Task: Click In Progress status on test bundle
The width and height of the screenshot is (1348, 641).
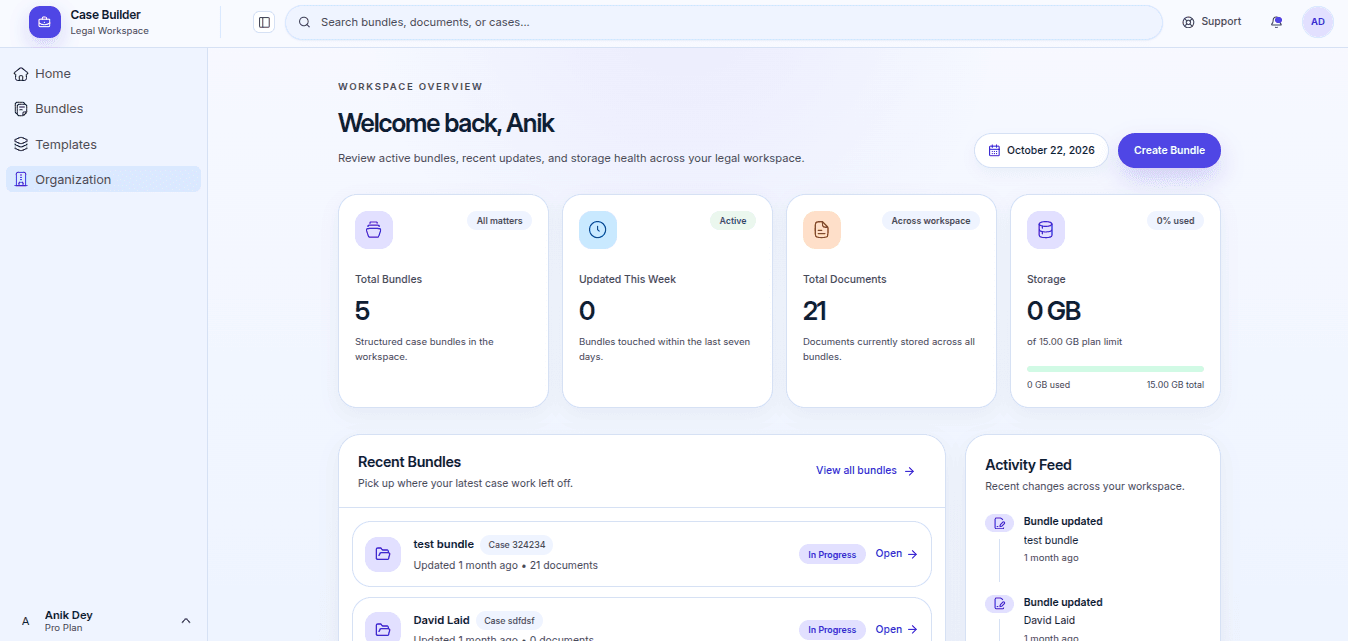Action: coord(832,554)
